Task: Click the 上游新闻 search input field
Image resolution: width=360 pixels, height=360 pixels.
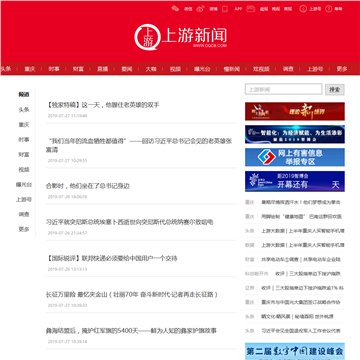Action: pos(284,89)
